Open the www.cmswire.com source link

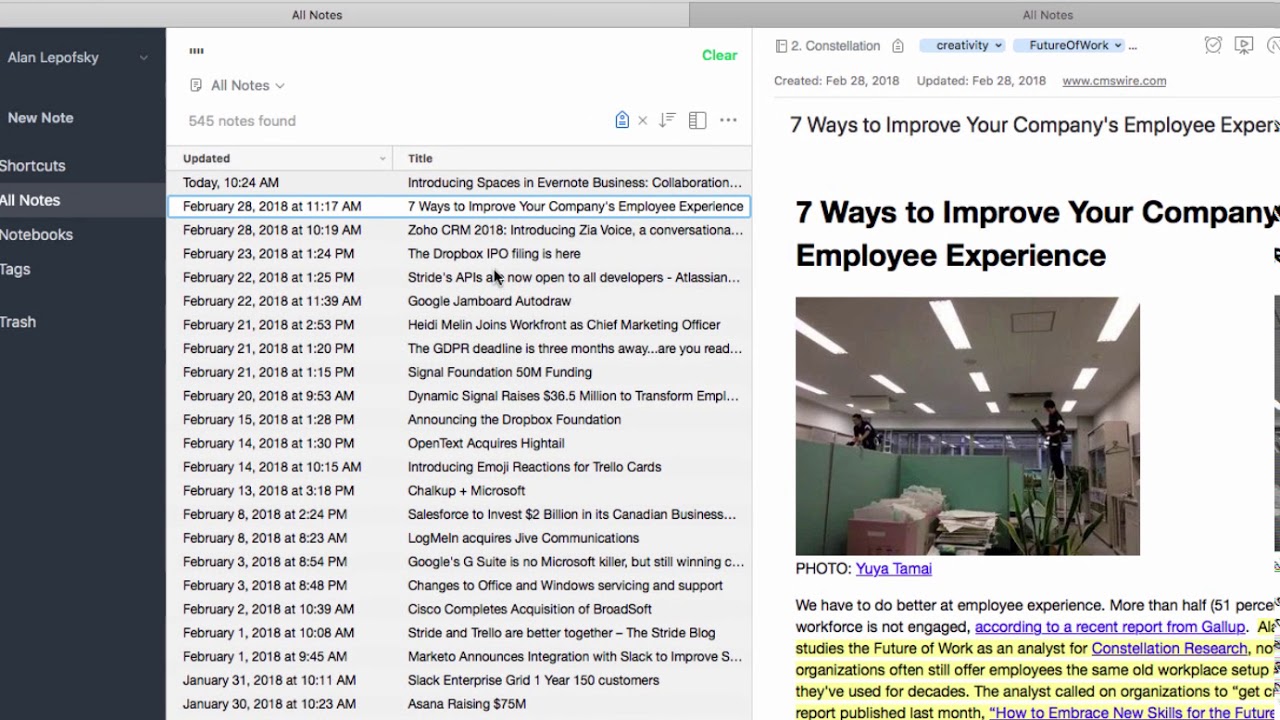pos(1114,81)
